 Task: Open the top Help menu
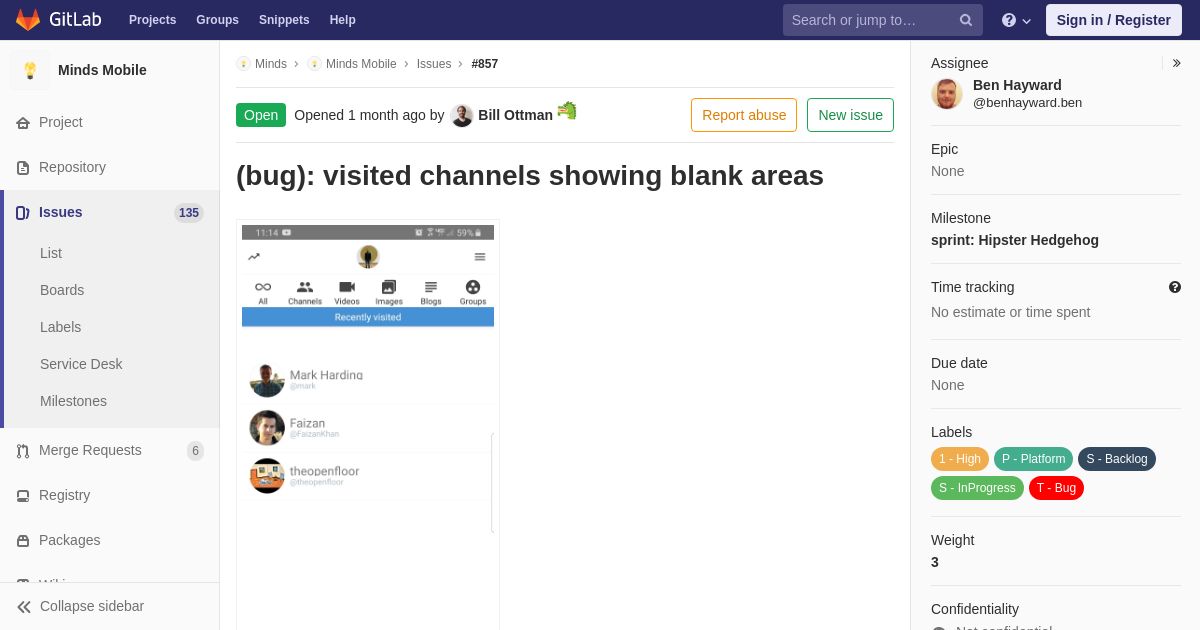coord(343,20)
